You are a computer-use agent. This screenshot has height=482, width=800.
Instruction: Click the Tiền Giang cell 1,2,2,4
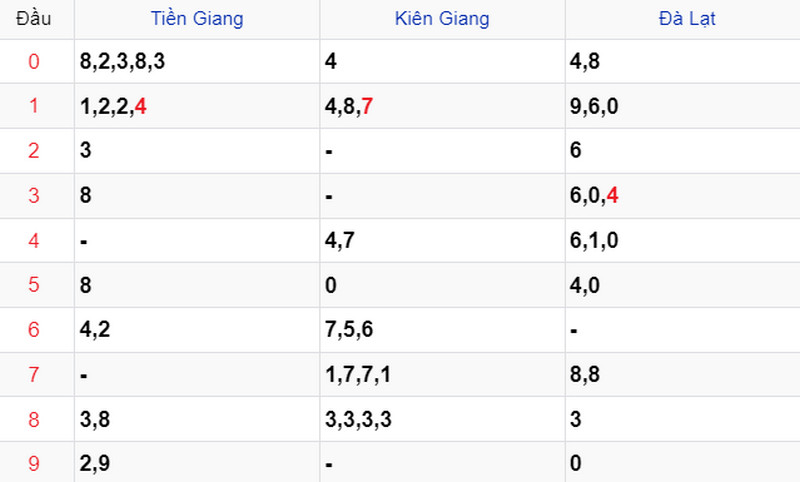197,106
